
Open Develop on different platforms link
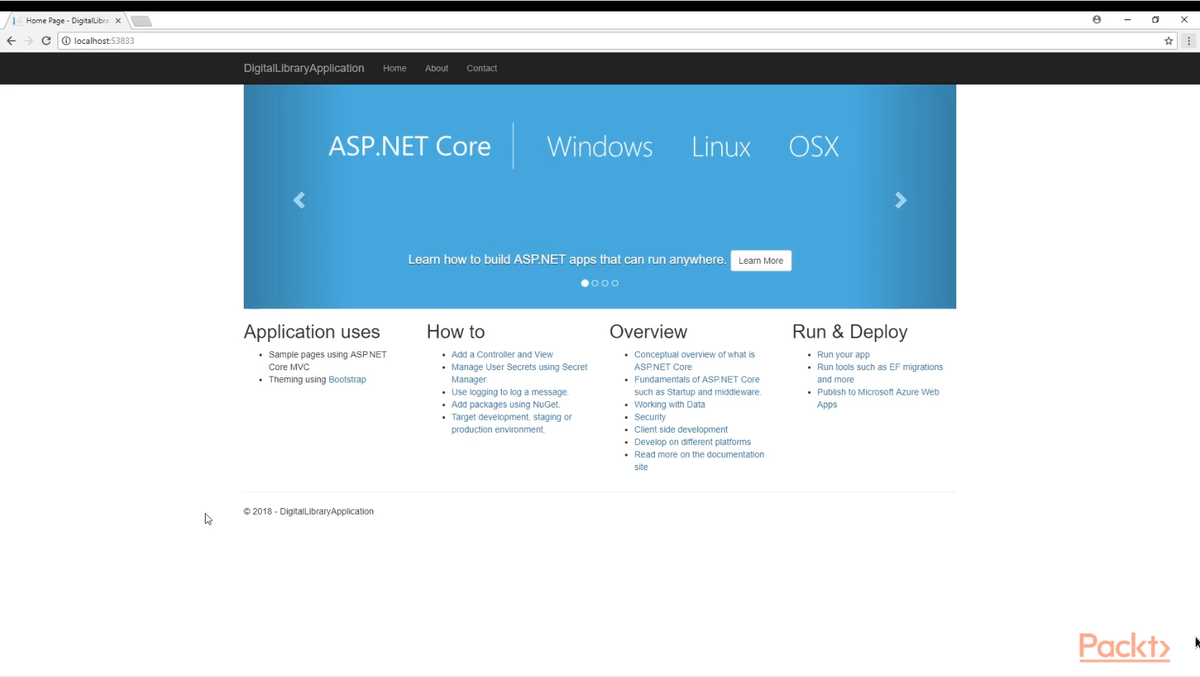692,442
